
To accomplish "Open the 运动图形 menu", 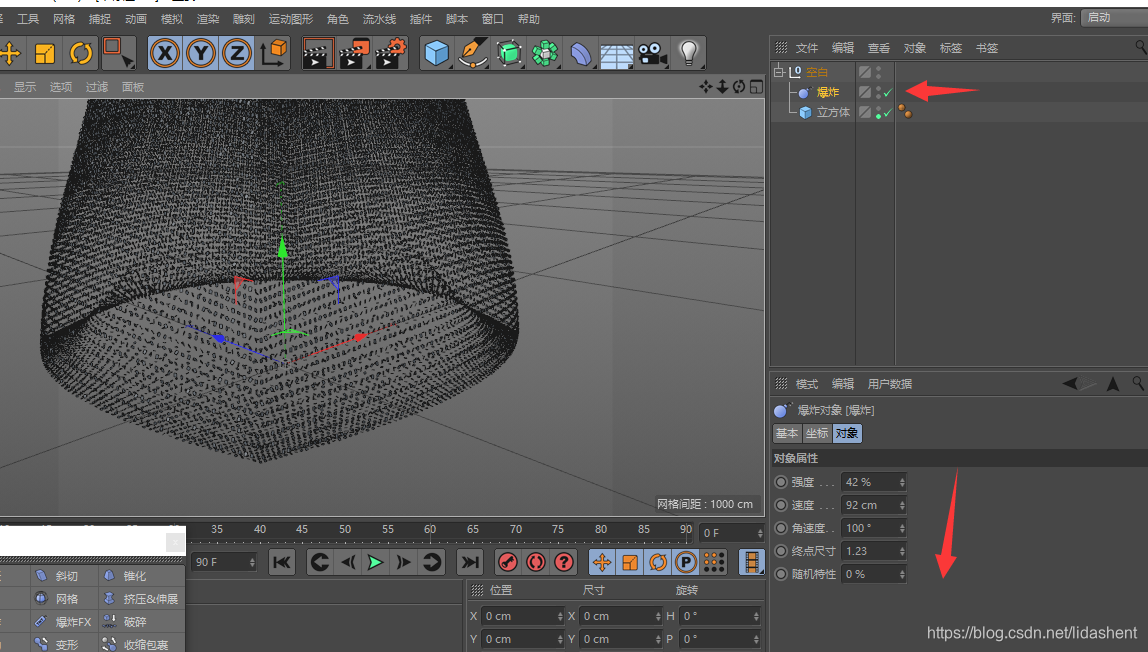I will [290, 19].
